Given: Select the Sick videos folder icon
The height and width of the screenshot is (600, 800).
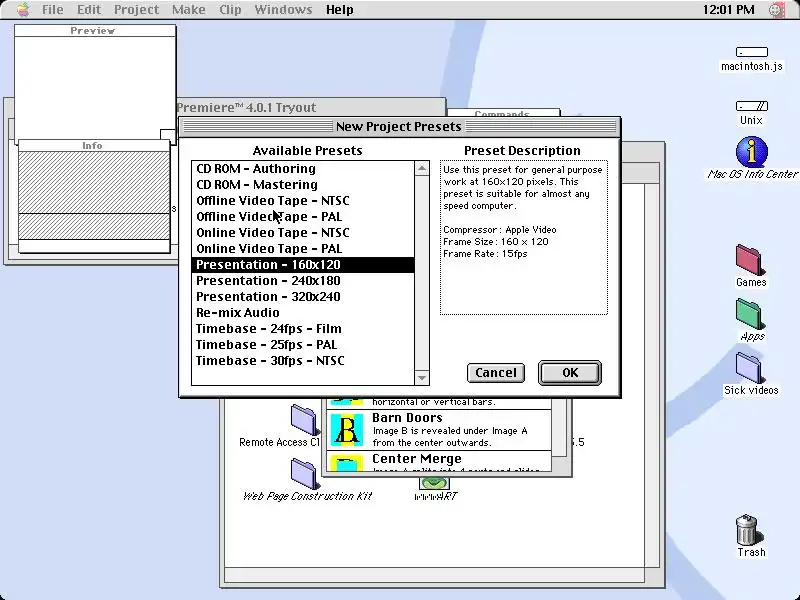Looking at the screenshot, I should [749, 368].
